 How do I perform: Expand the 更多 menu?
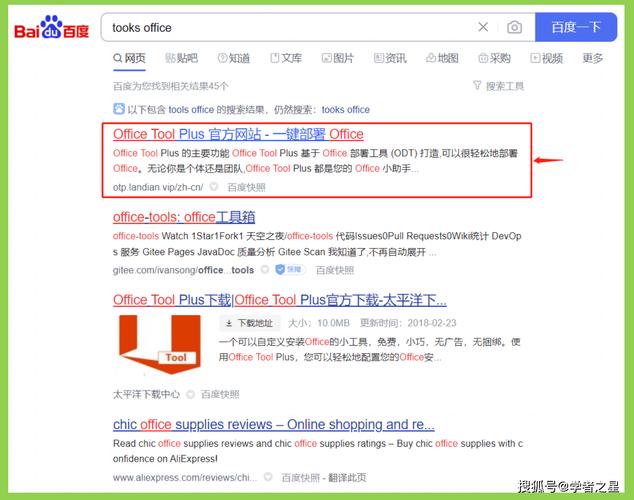click(592, 58)
